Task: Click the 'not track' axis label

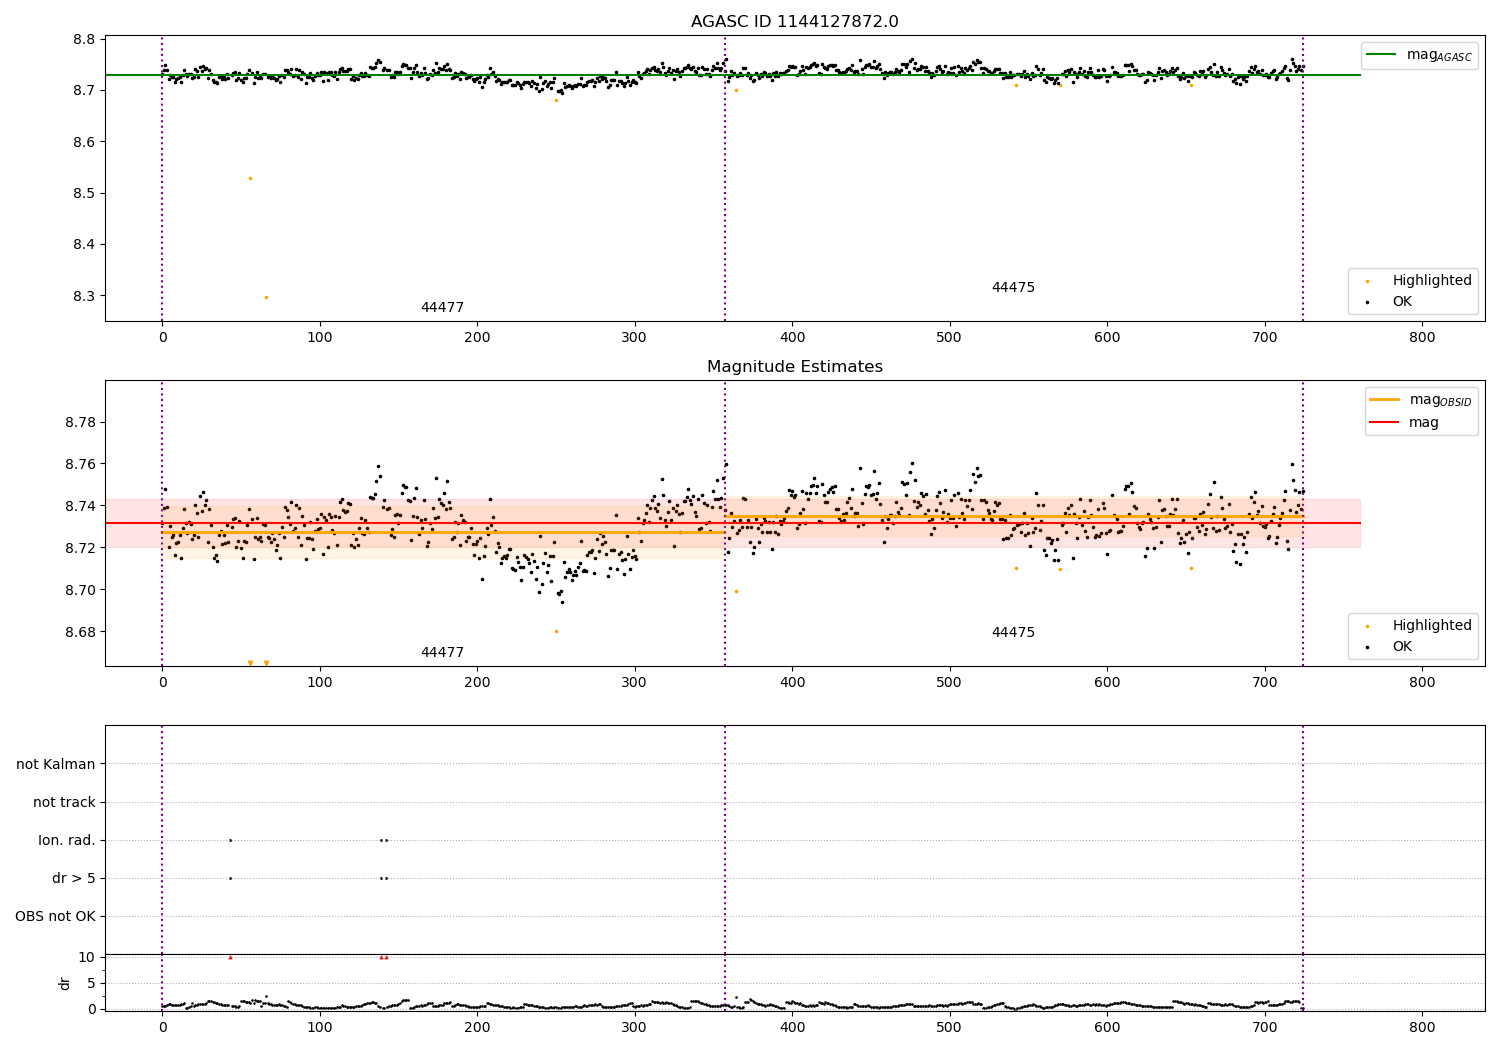Action: 64,803
